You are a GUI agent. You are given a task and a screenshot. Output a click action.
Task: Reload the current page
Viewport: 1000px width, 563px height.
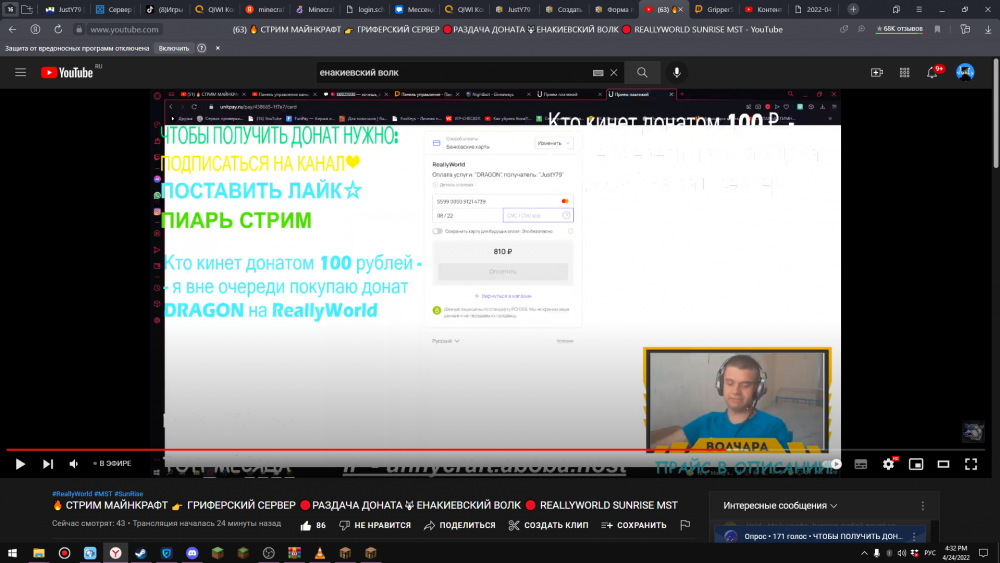[x=58, y=29]
